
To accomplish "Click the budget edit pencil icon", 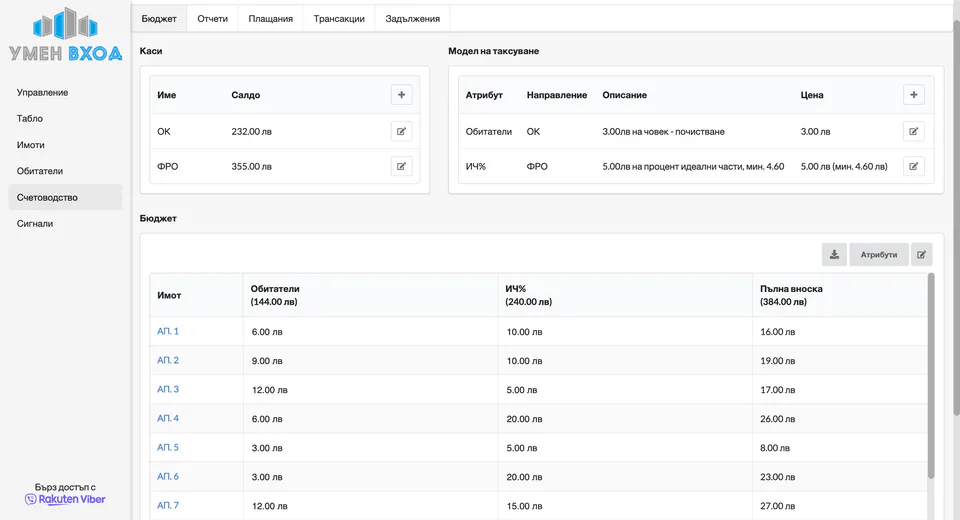I will (x=921, y=254).
